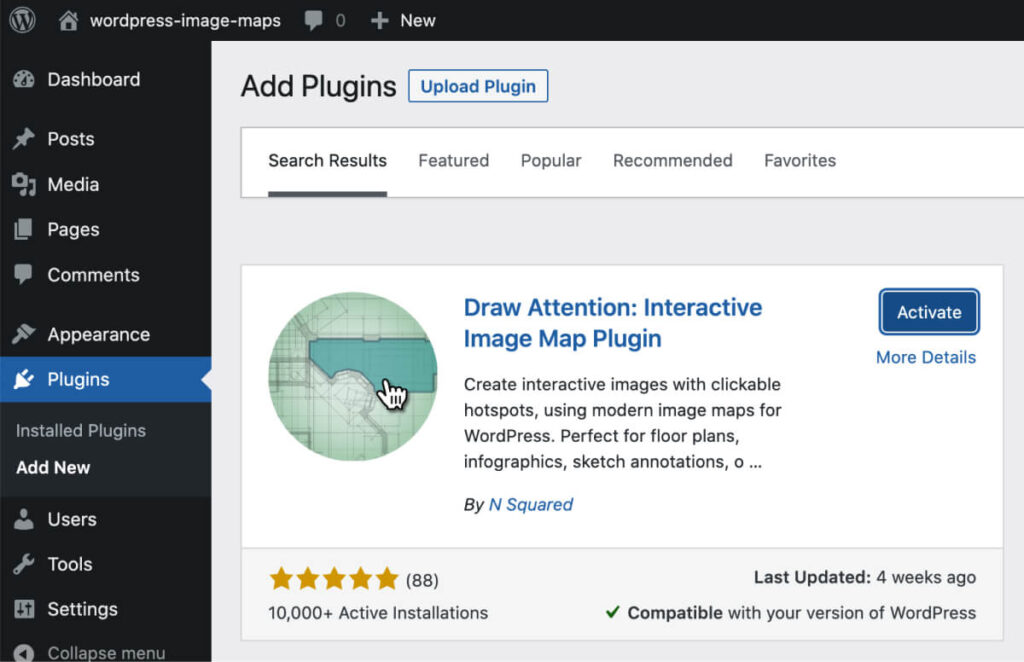Click the Plugins plug icon
The width and height of the screenshot is (1024, 662).
pos(25,379)
